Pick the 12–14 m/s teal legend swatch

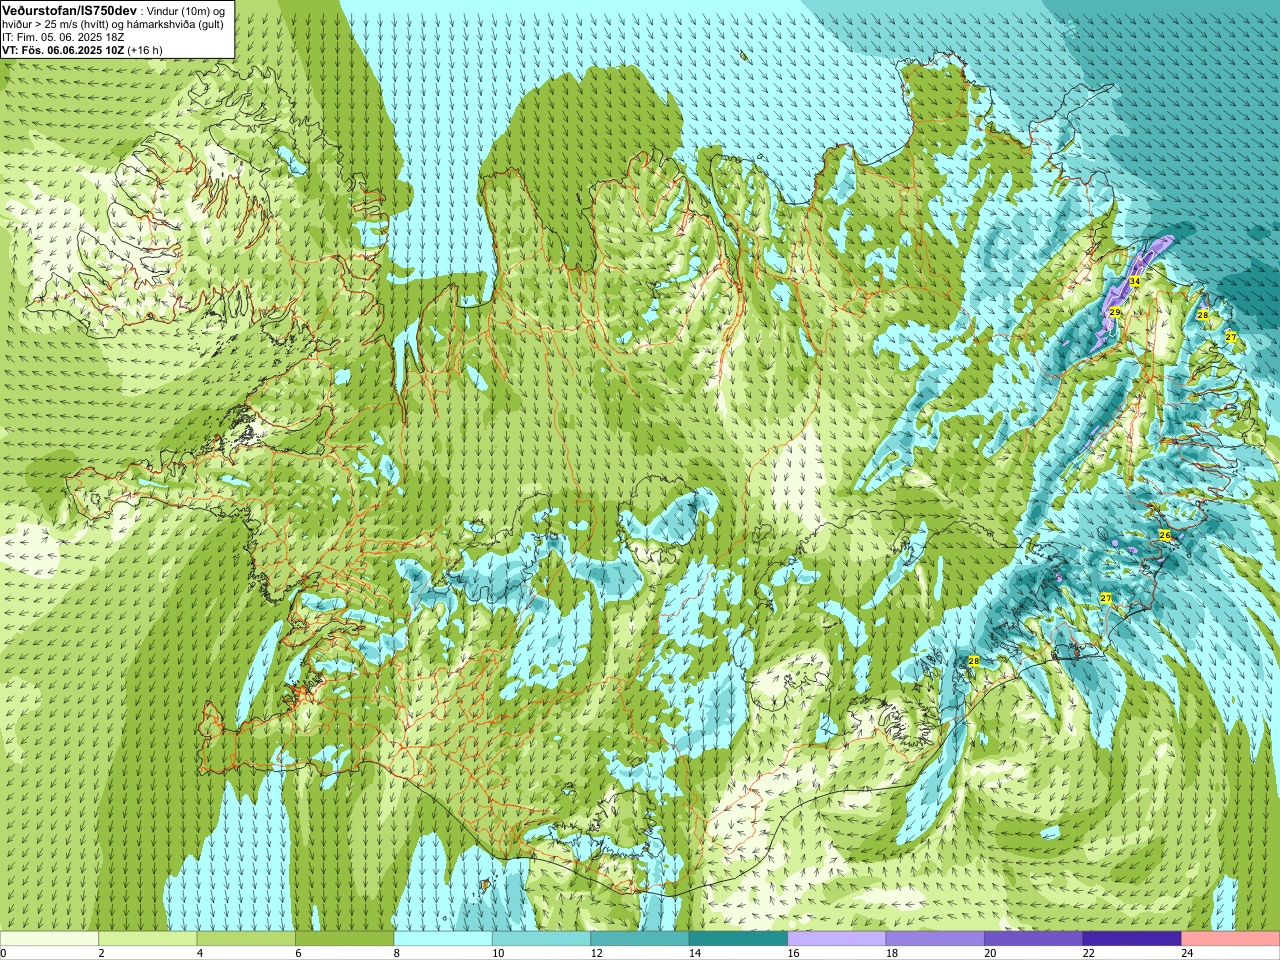point(640,939)
